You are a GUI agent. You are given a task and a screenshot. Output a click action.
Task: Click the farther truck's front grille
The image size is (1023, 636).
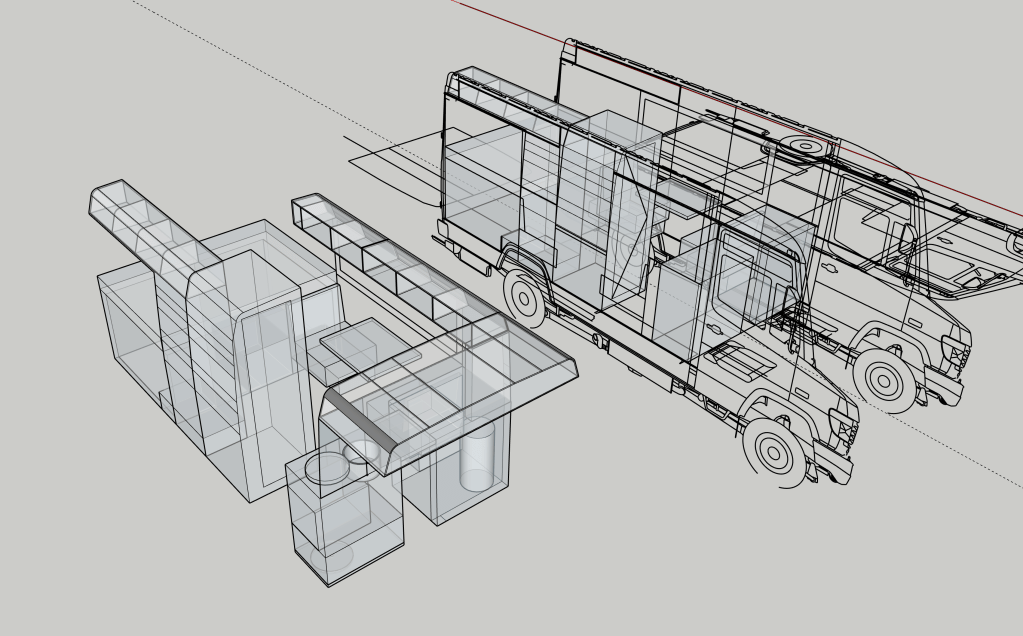pos(957,355)
